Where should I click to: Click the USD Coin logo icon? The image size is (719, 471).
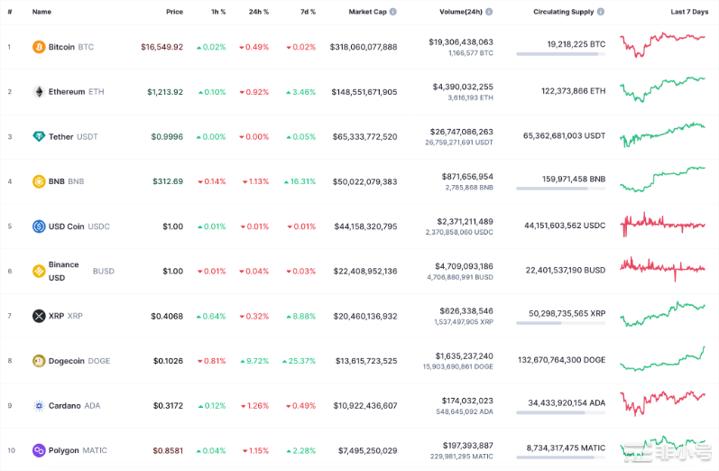tap(39, 227)
